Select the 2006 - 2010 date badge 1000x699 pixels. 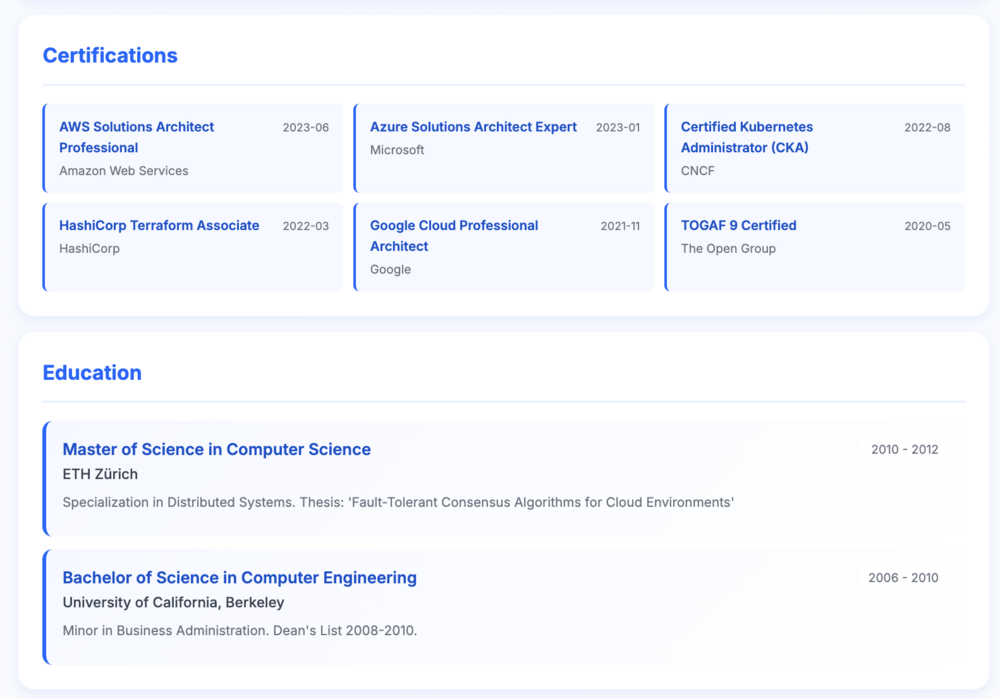(x=903, y=578)
